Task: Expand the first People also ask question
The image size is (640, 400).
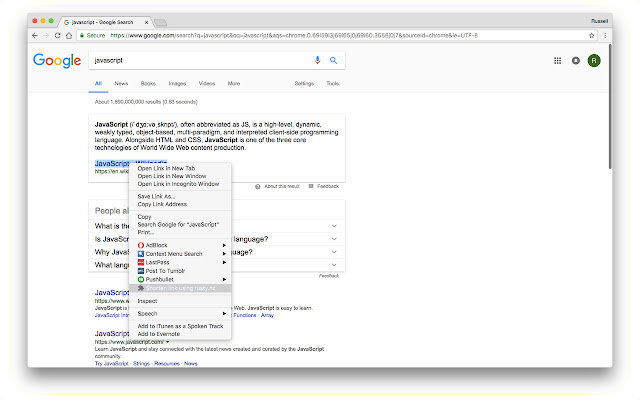Action: point(334,226)
